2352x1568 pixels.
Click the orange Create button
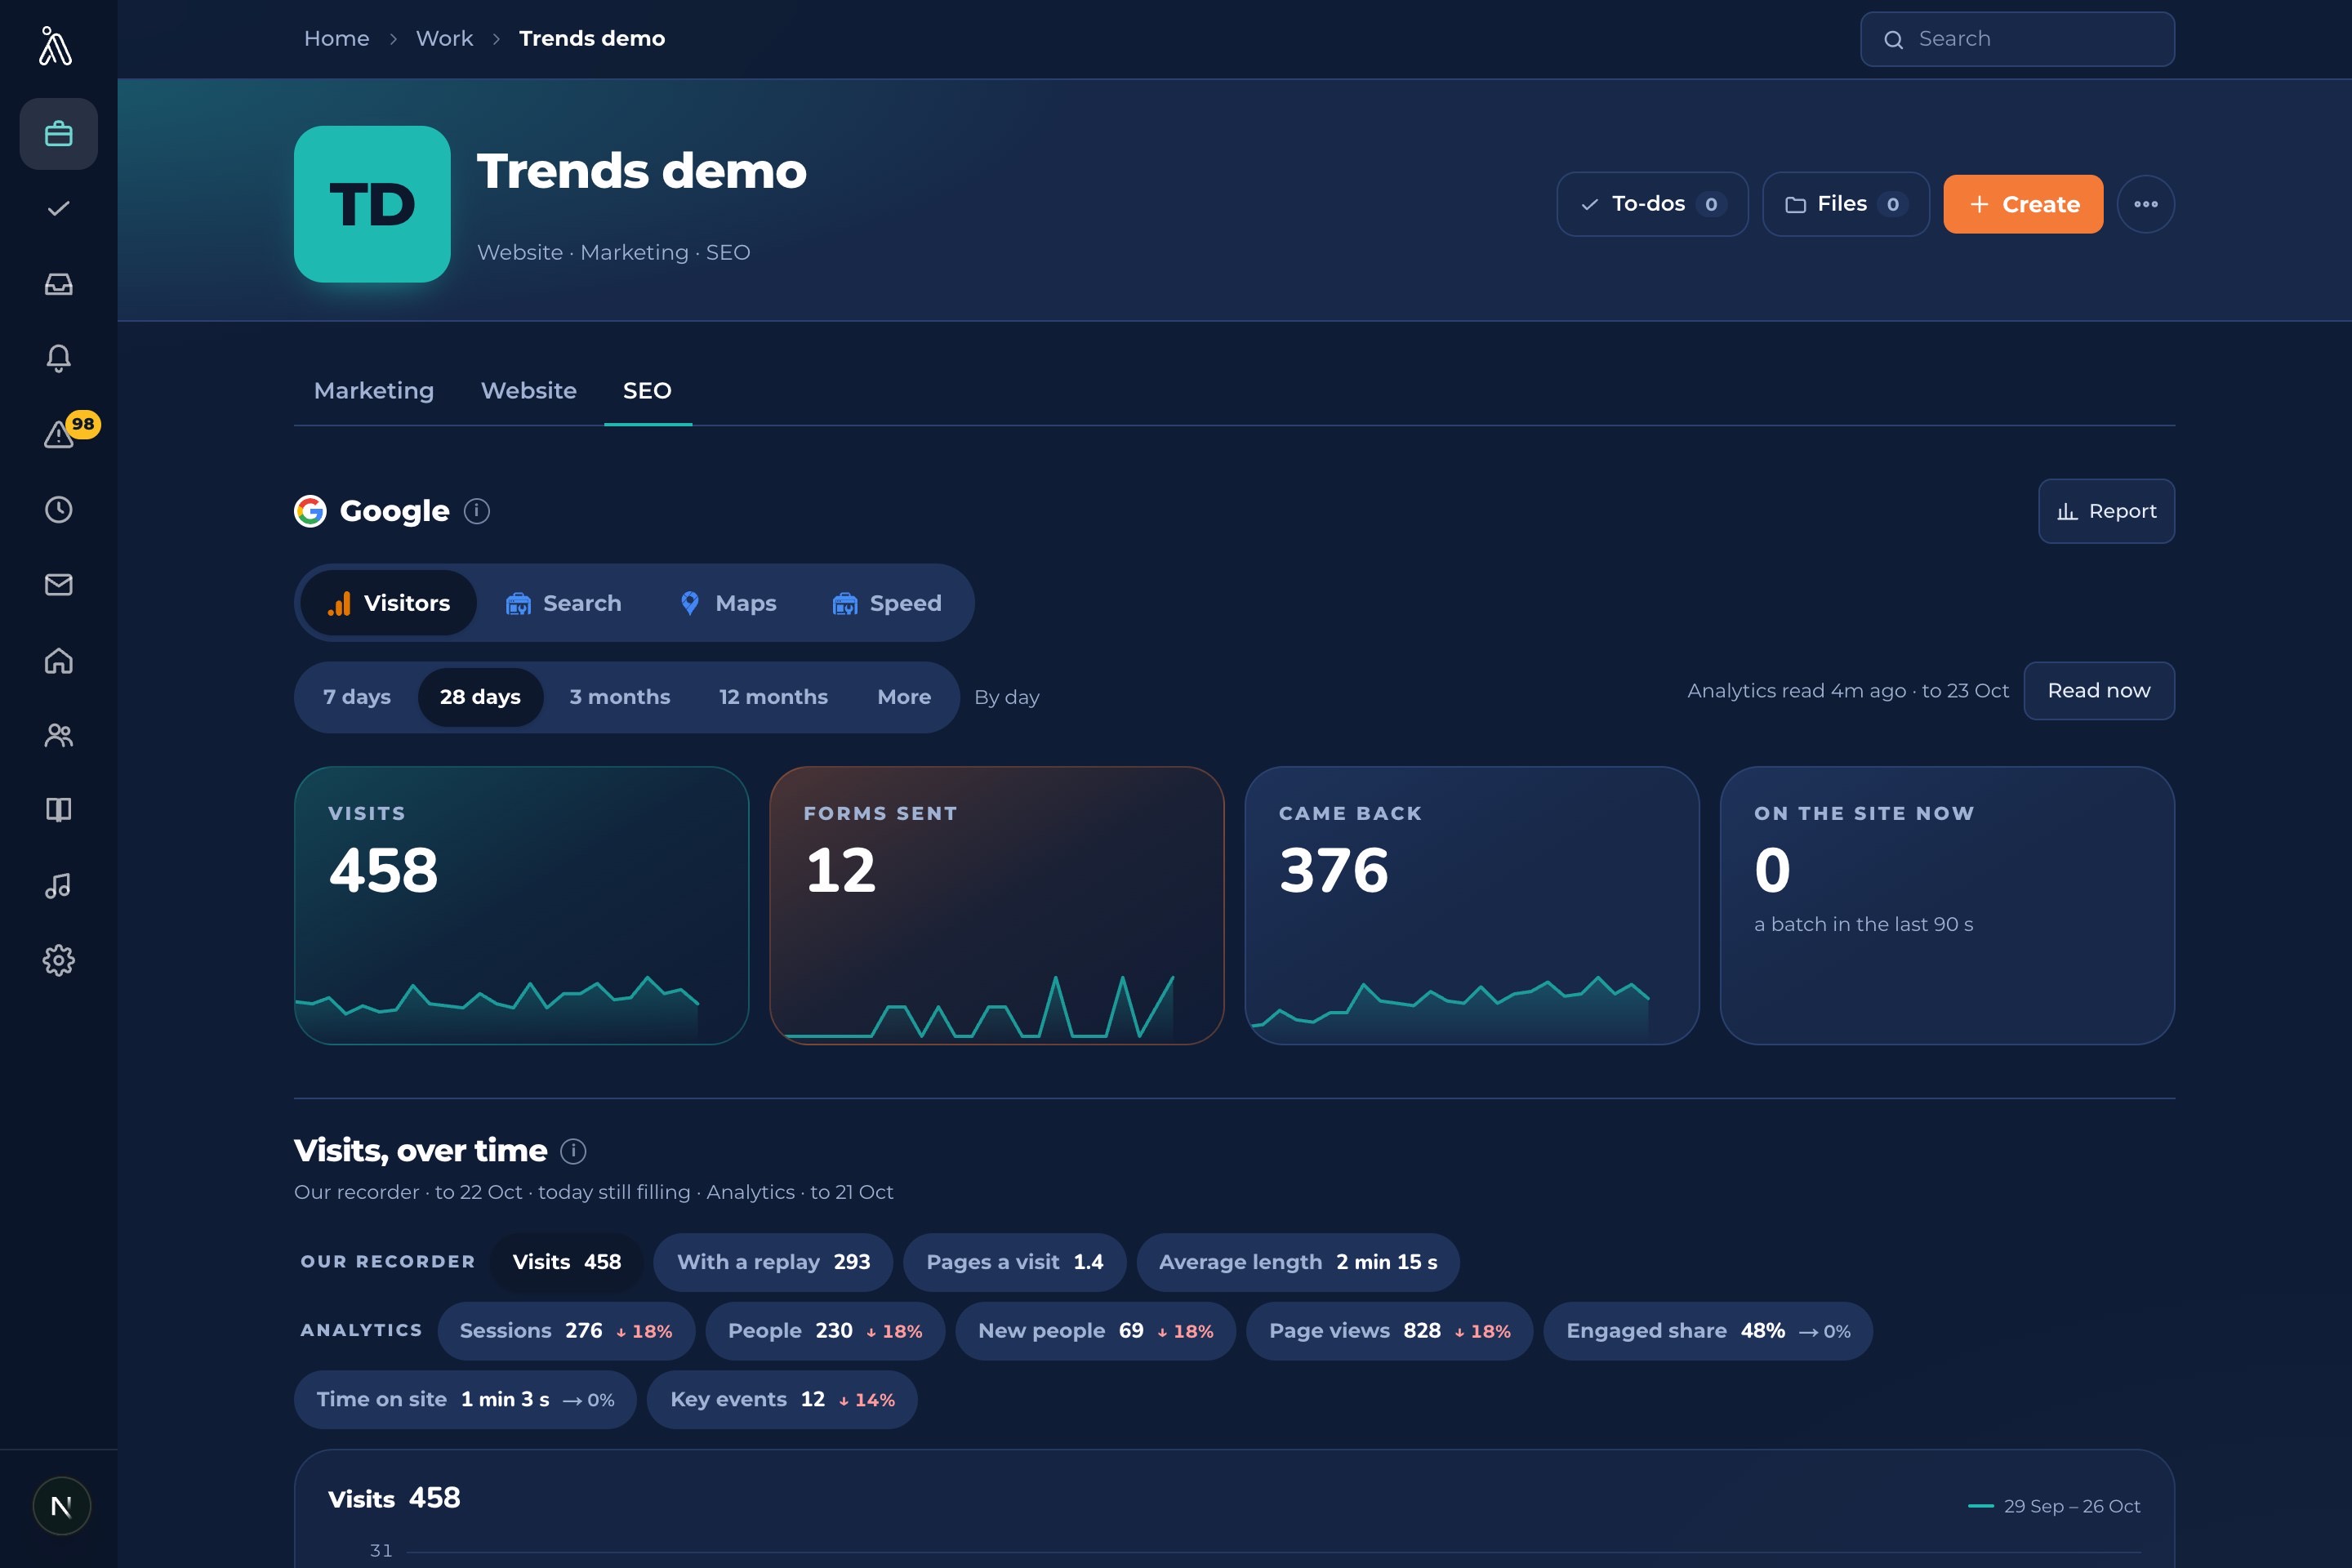point(2023,204)
